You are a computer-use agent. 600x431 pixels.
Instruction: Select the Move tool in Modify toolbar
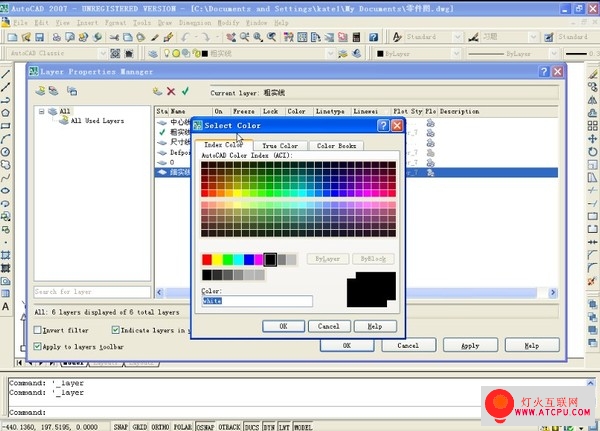click(x=592, y=139)
